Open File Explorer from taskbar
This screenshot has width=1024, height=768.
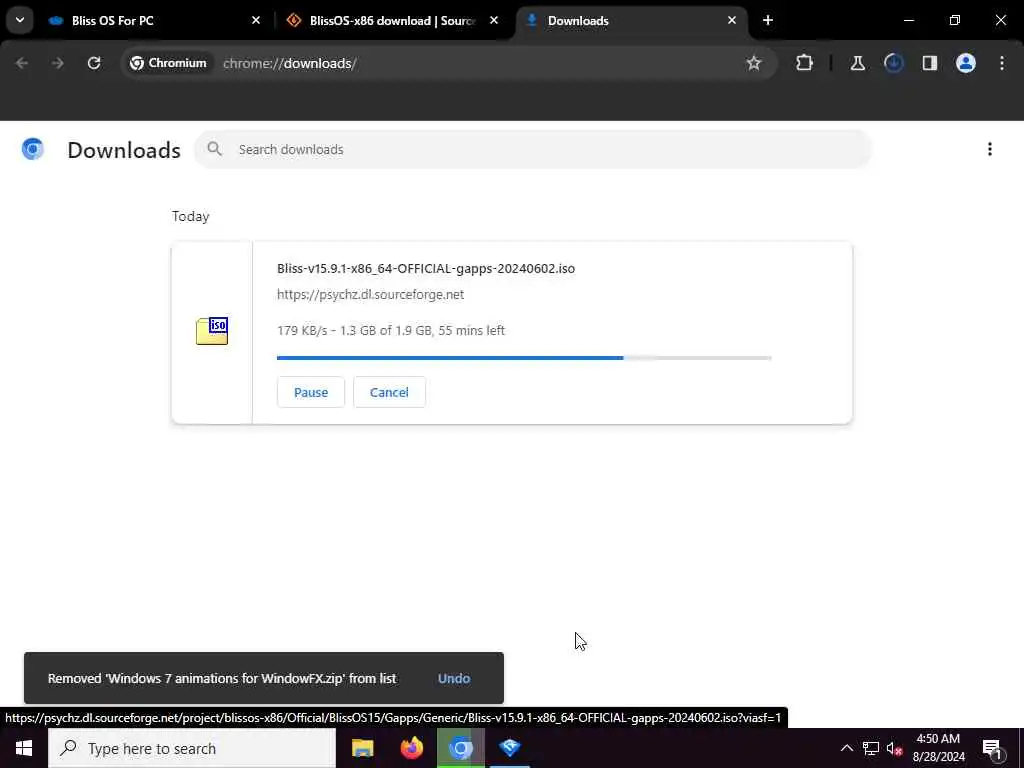(362, 748)
